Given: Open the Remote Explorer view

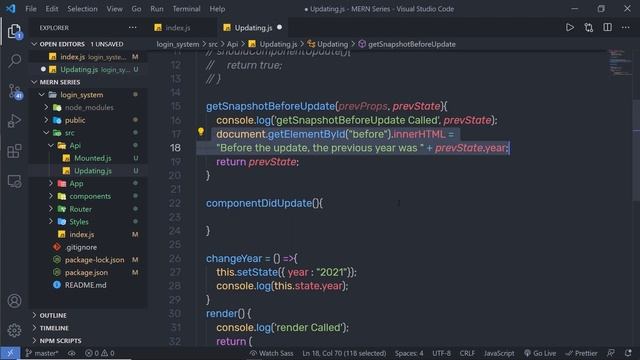Looking at the screenshot, I should point(14,181).
